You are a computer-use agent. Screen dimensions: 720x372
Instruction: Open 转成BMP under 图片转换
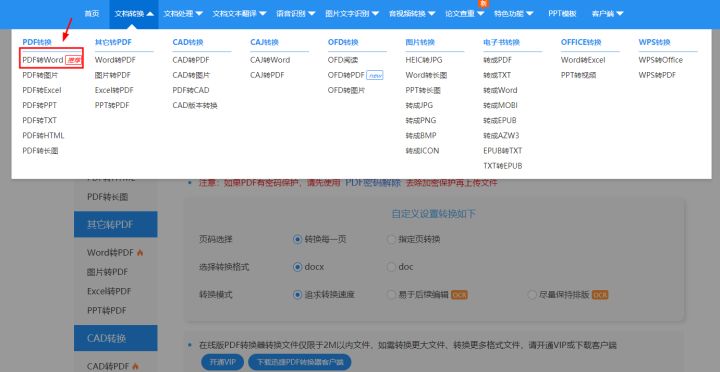point(421,135)
